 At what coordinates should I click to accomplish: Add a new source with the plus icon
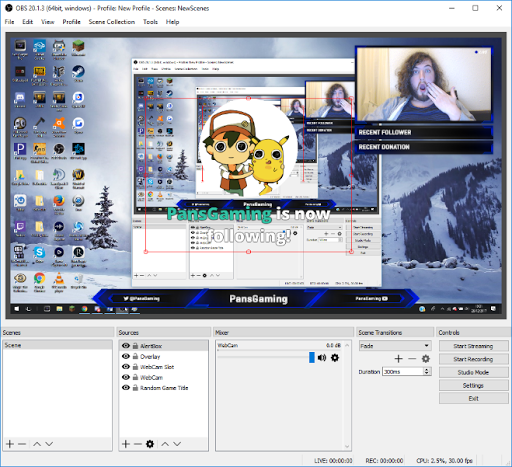point(126,444)
